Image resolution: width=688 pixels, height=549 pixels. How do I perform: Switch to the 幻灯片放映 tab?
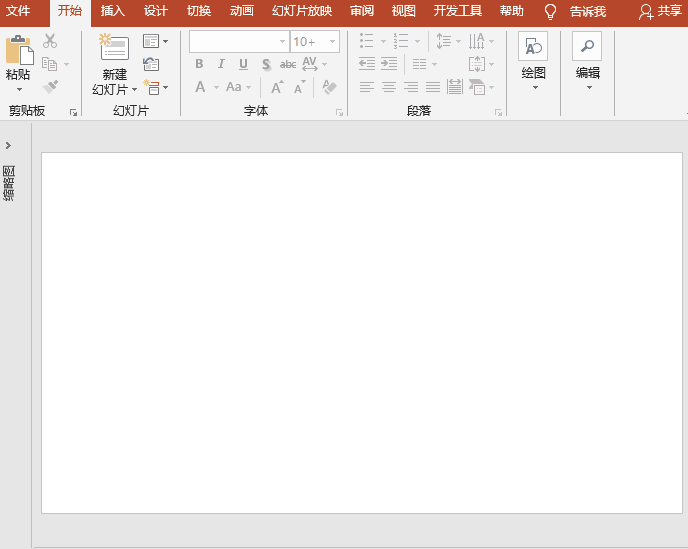point(302,11)
